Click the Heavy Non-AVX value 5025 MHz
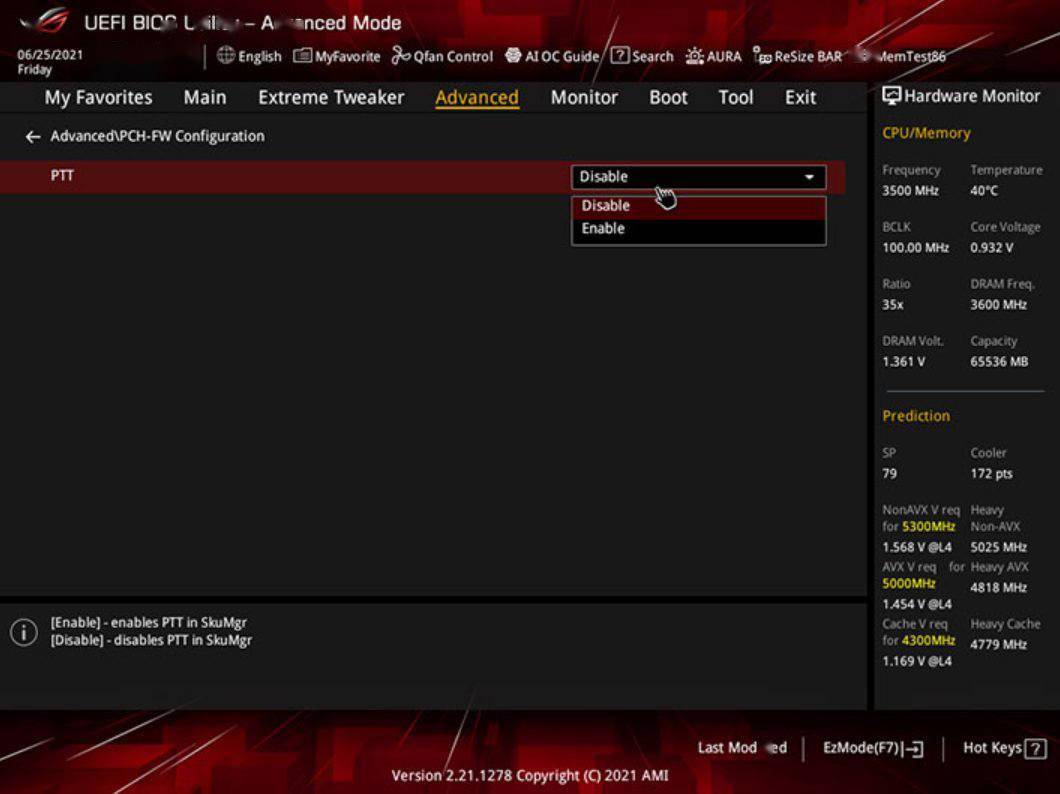The height and width of the screenshot is (794, 1060). click(998, 547)
